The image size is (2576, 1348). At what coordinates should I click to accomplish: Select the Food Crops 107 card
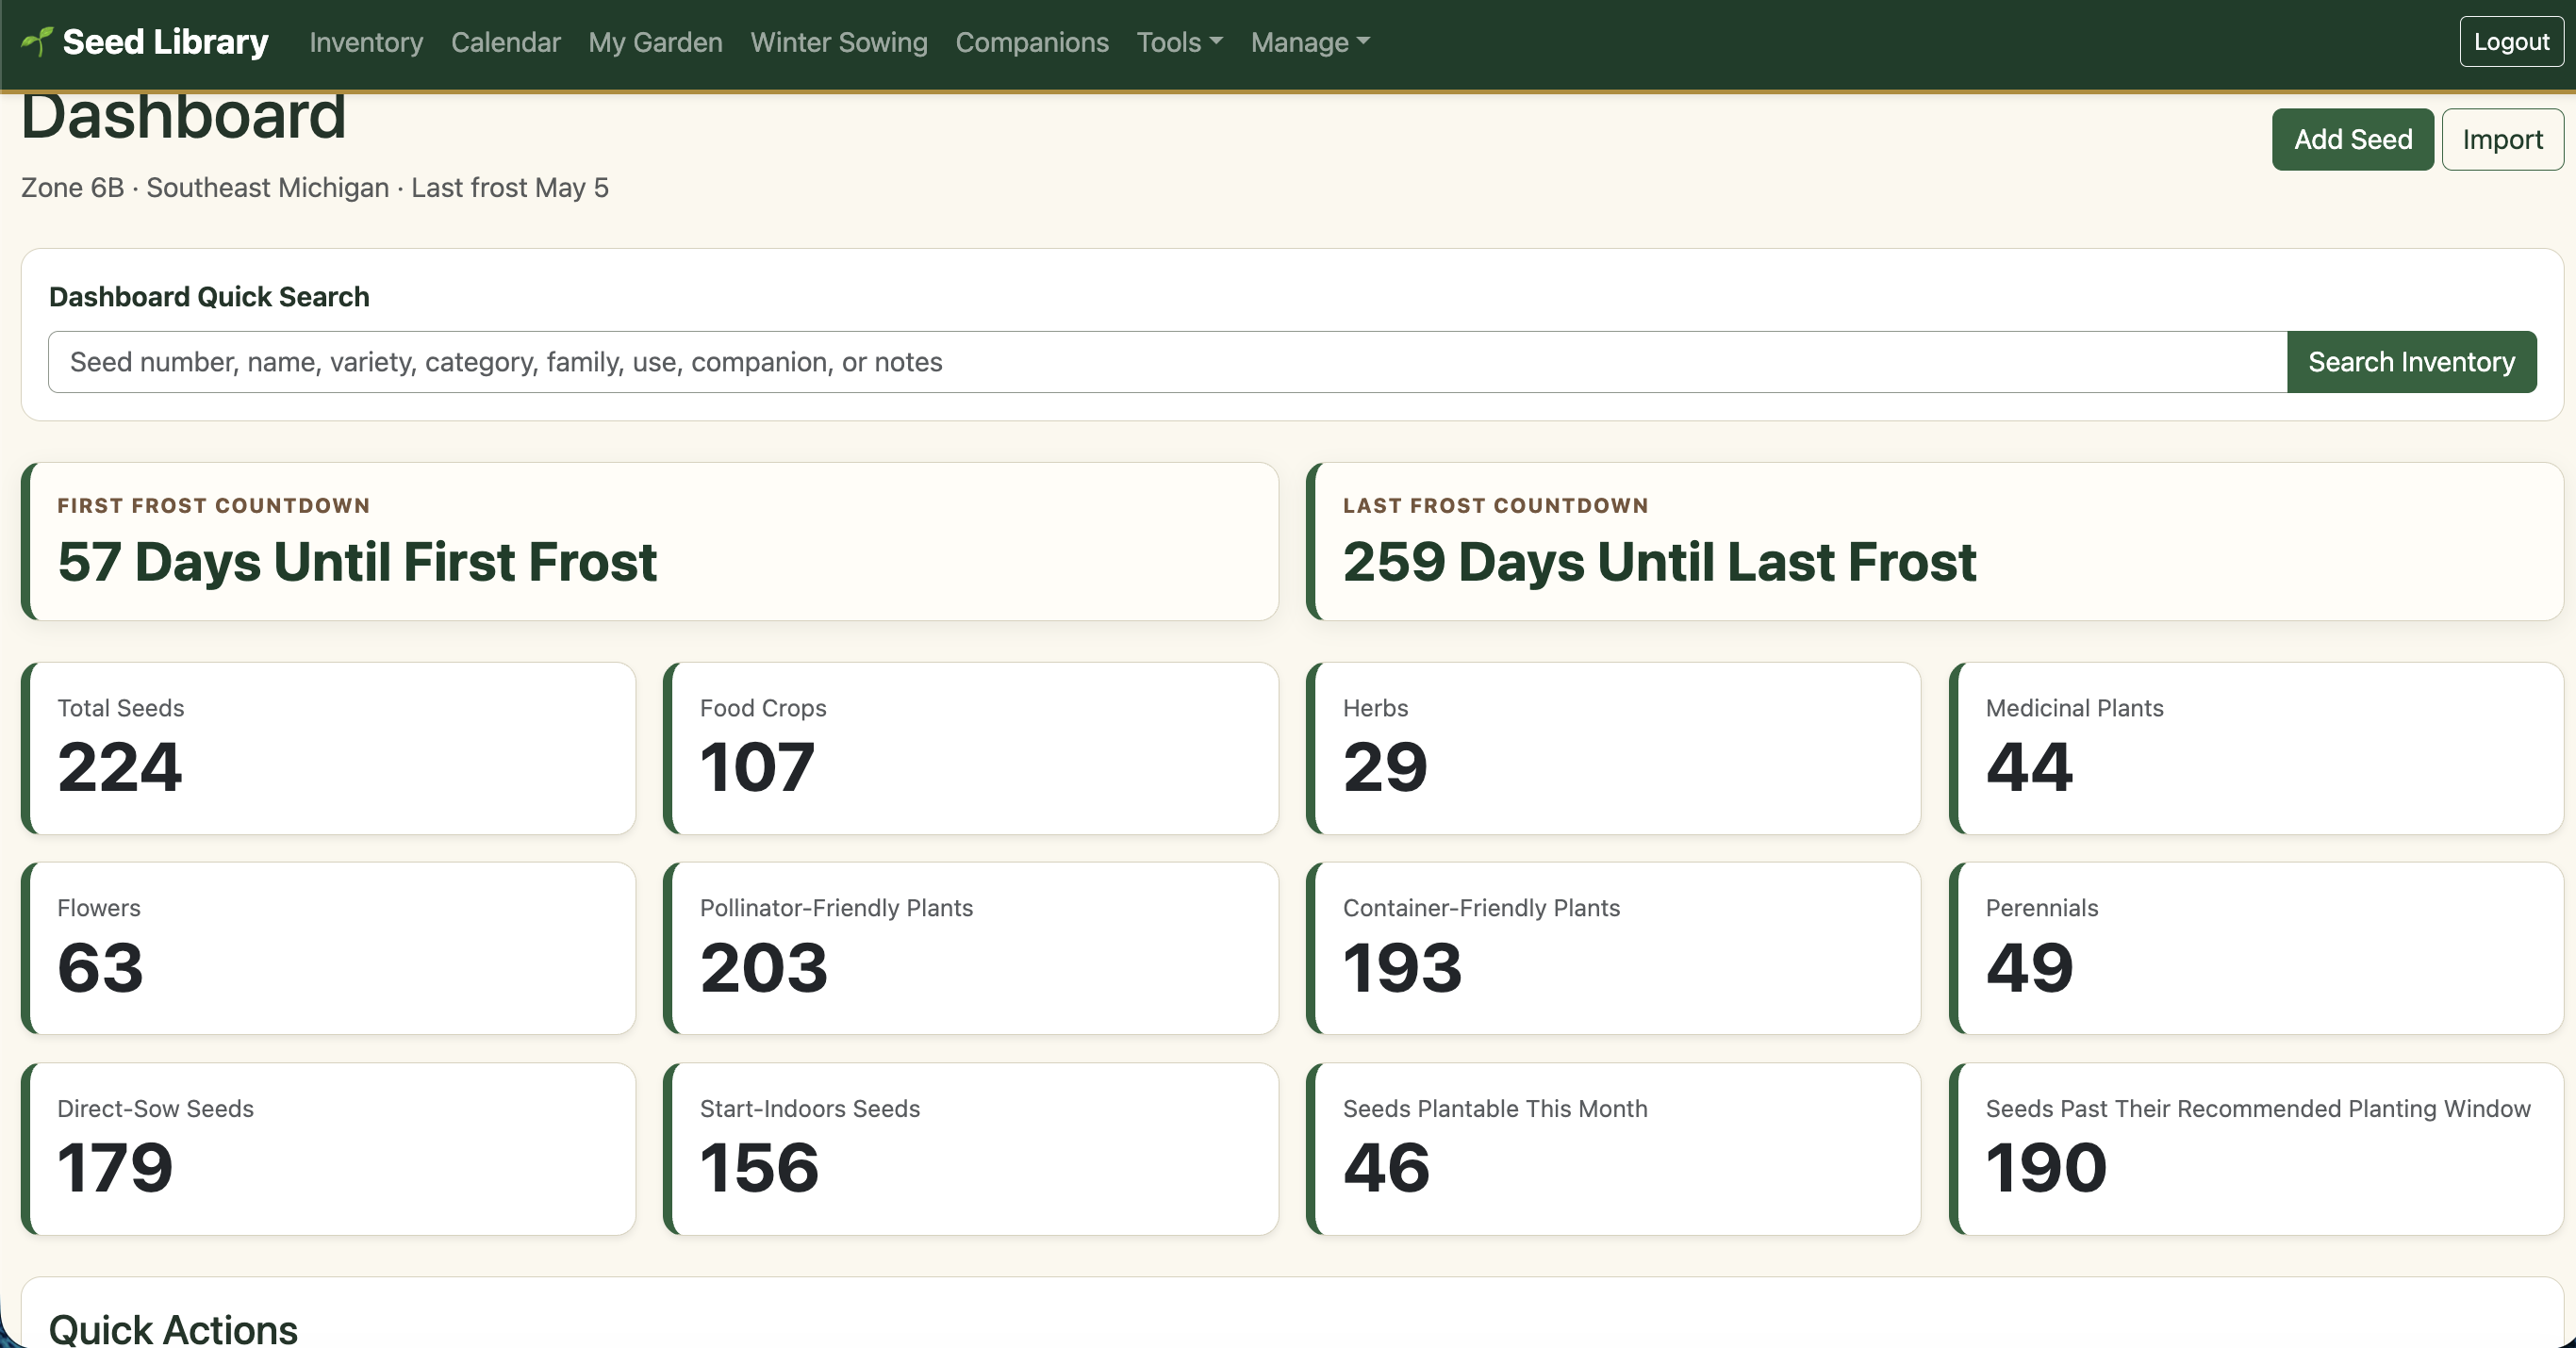[x=971, y=748]
